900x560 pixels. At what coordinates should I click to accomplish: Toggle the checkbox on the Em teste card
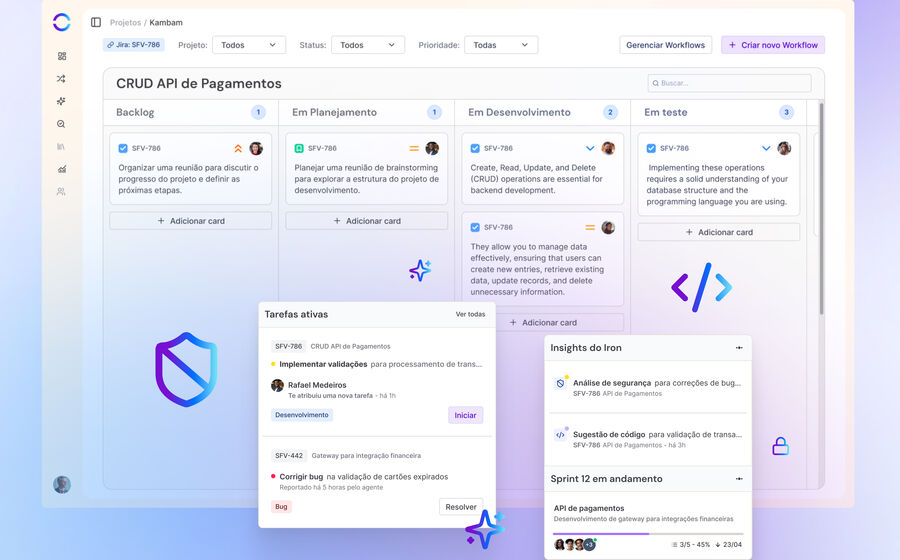pyautogui.click(x=651, y=148)
